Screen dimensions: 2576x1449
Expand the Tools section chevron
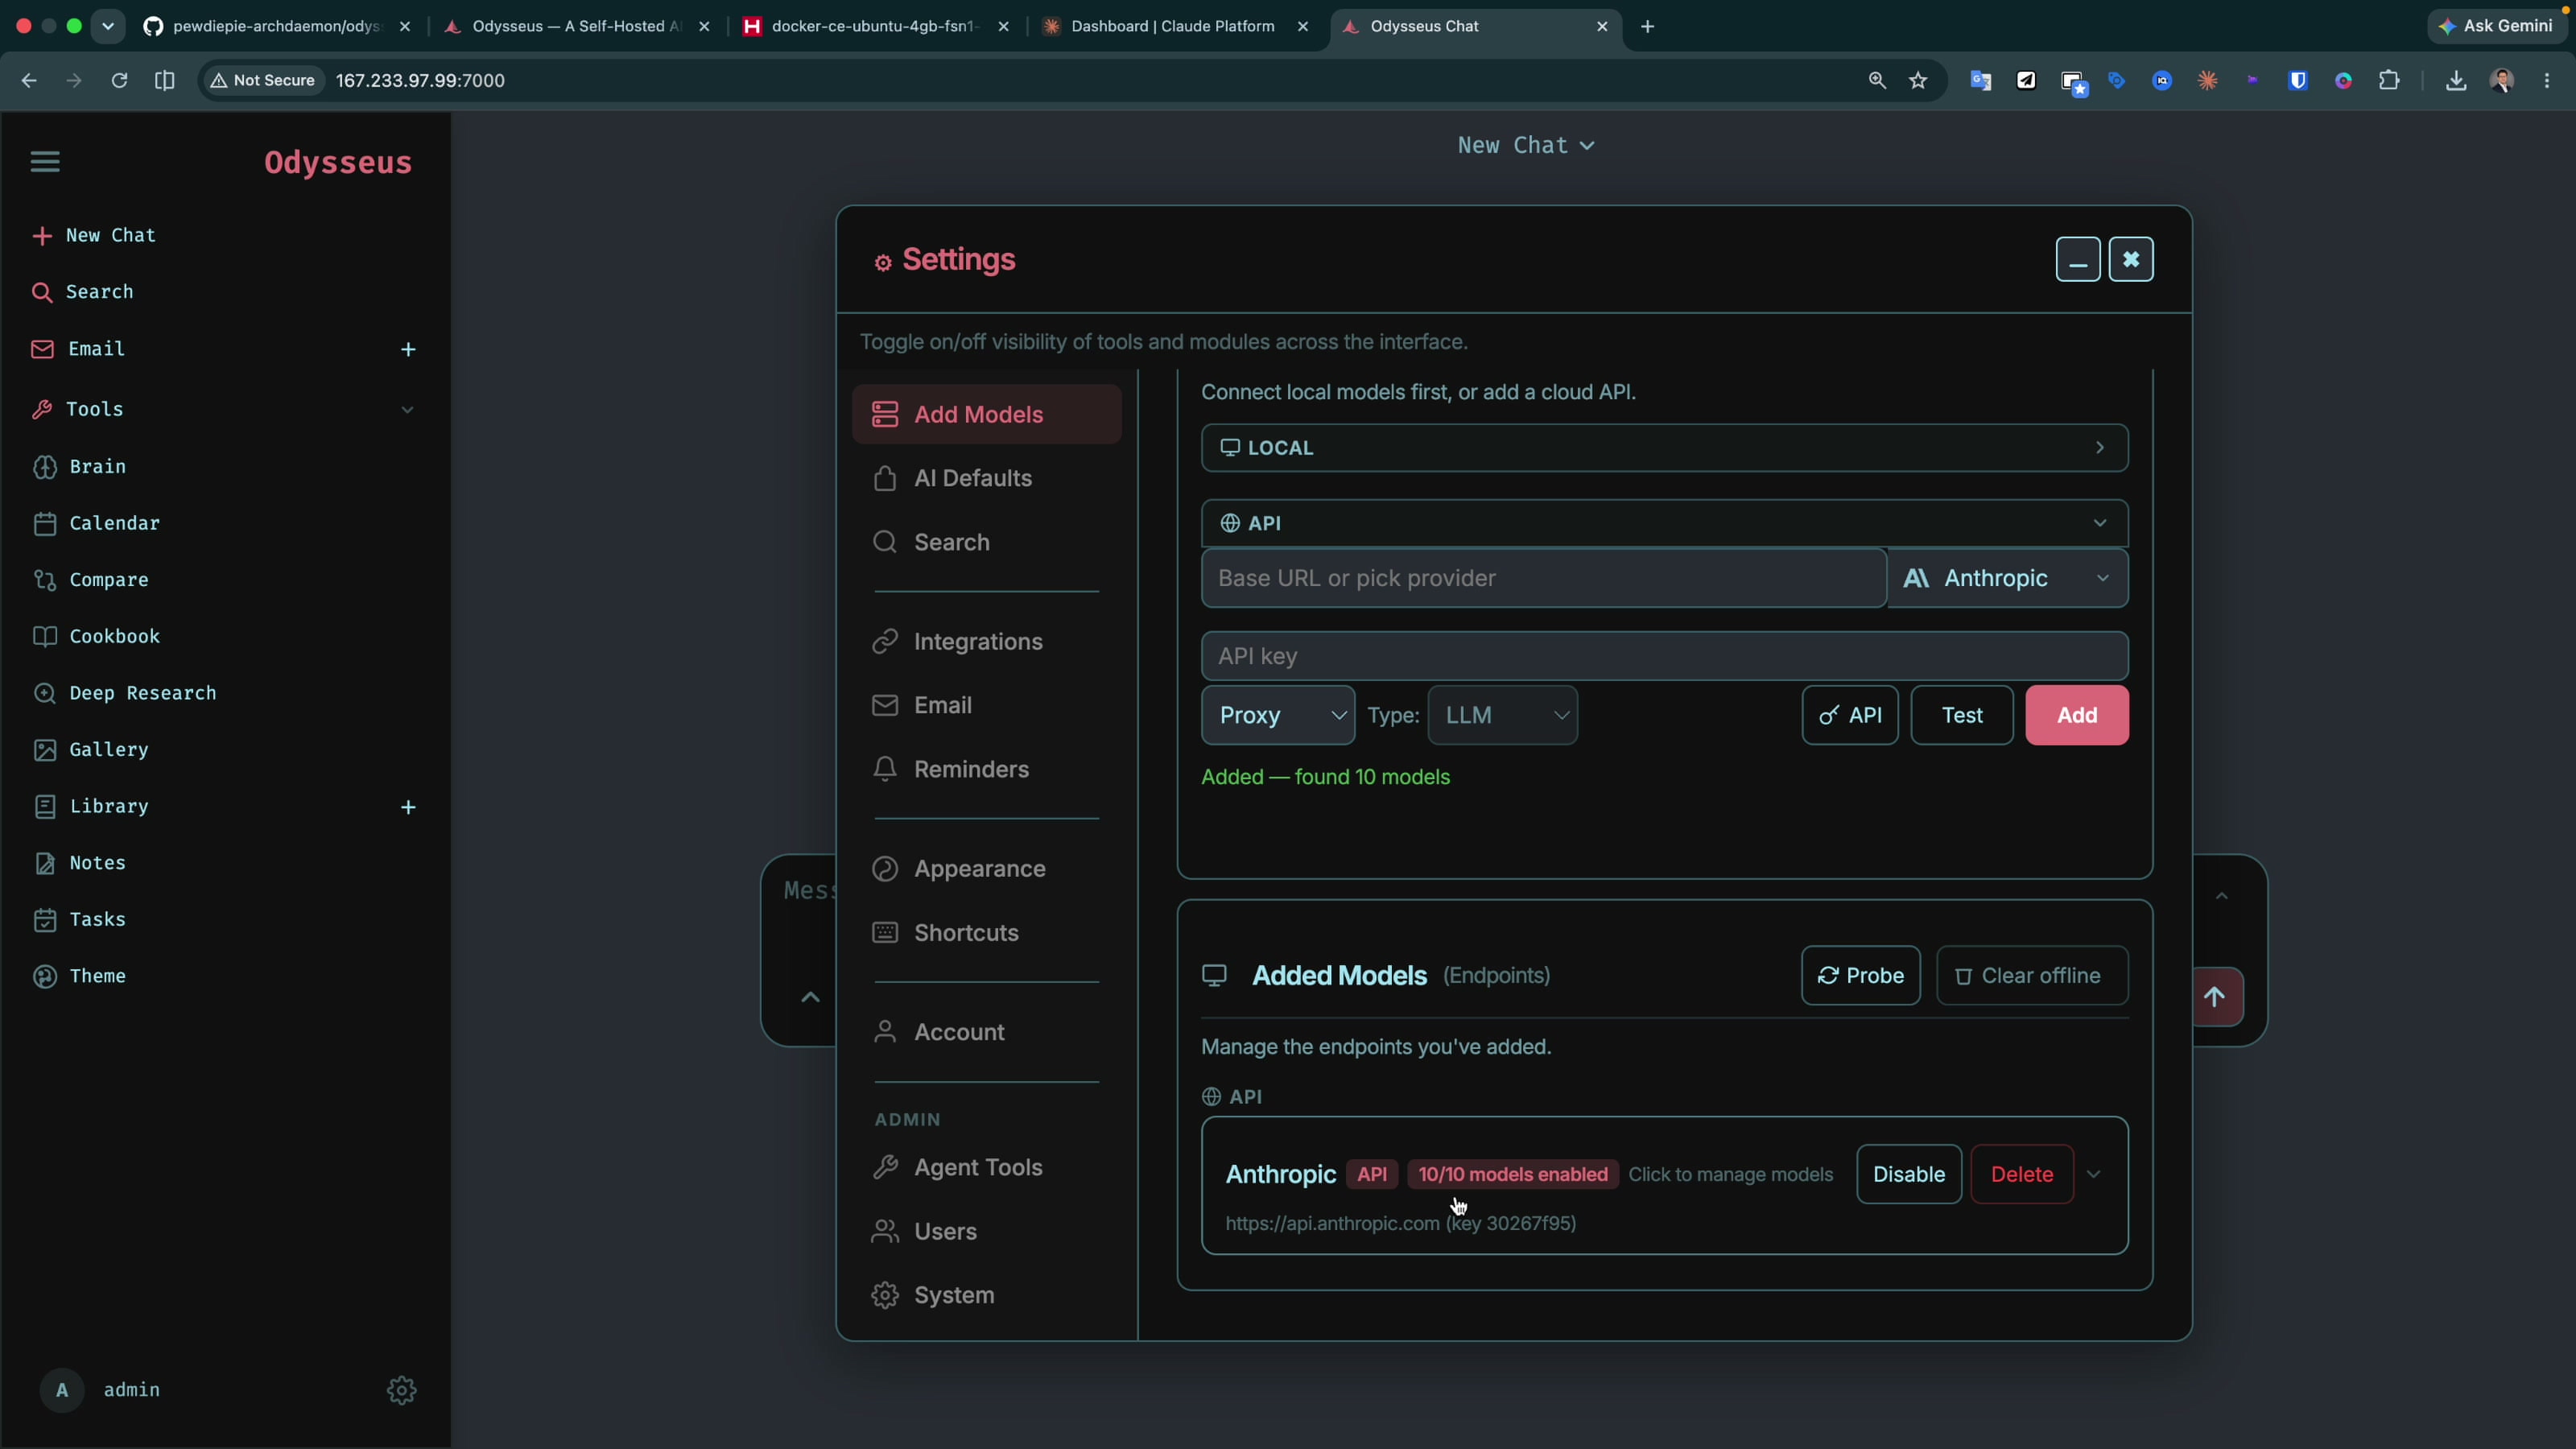pos(407,409)
